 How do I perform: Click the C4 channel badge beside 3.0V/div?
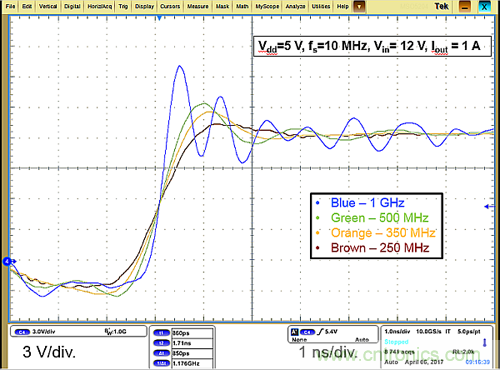pos(22,332)
